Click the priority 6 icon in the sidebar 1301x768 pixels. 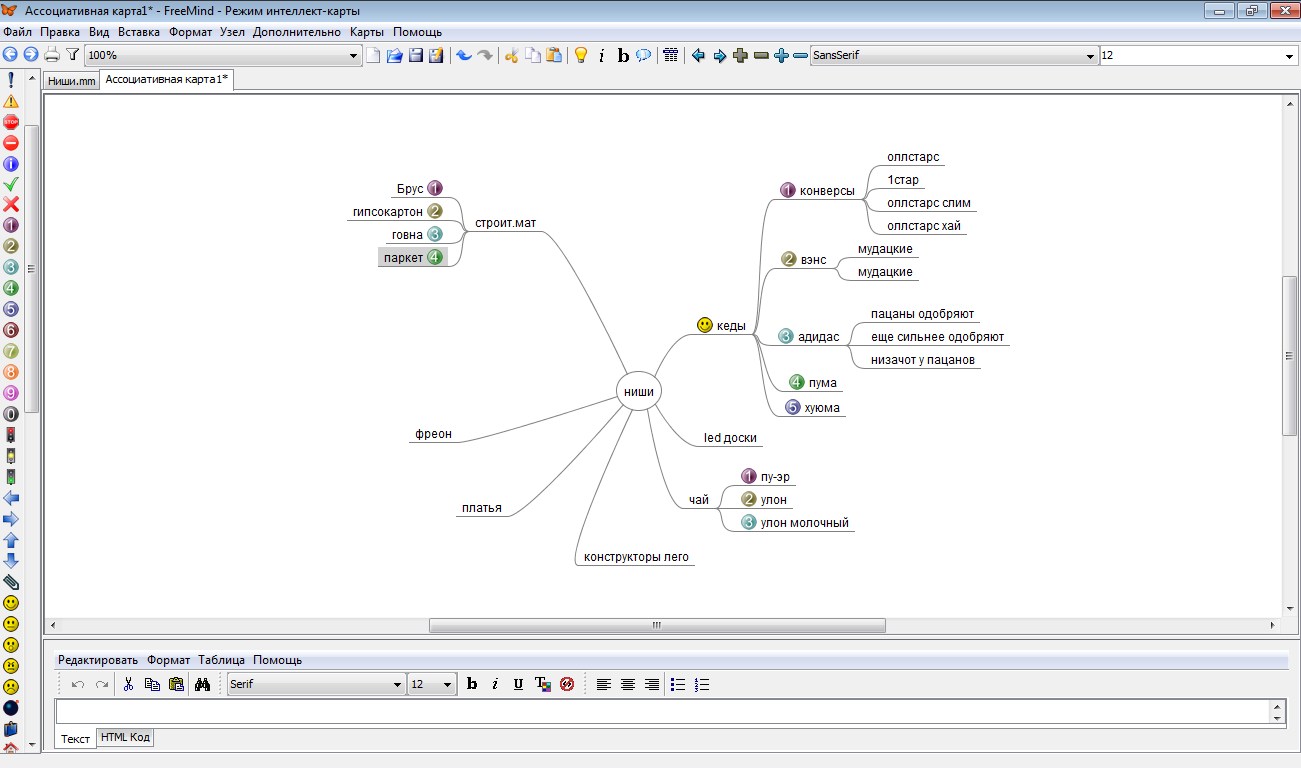point(11,330)
